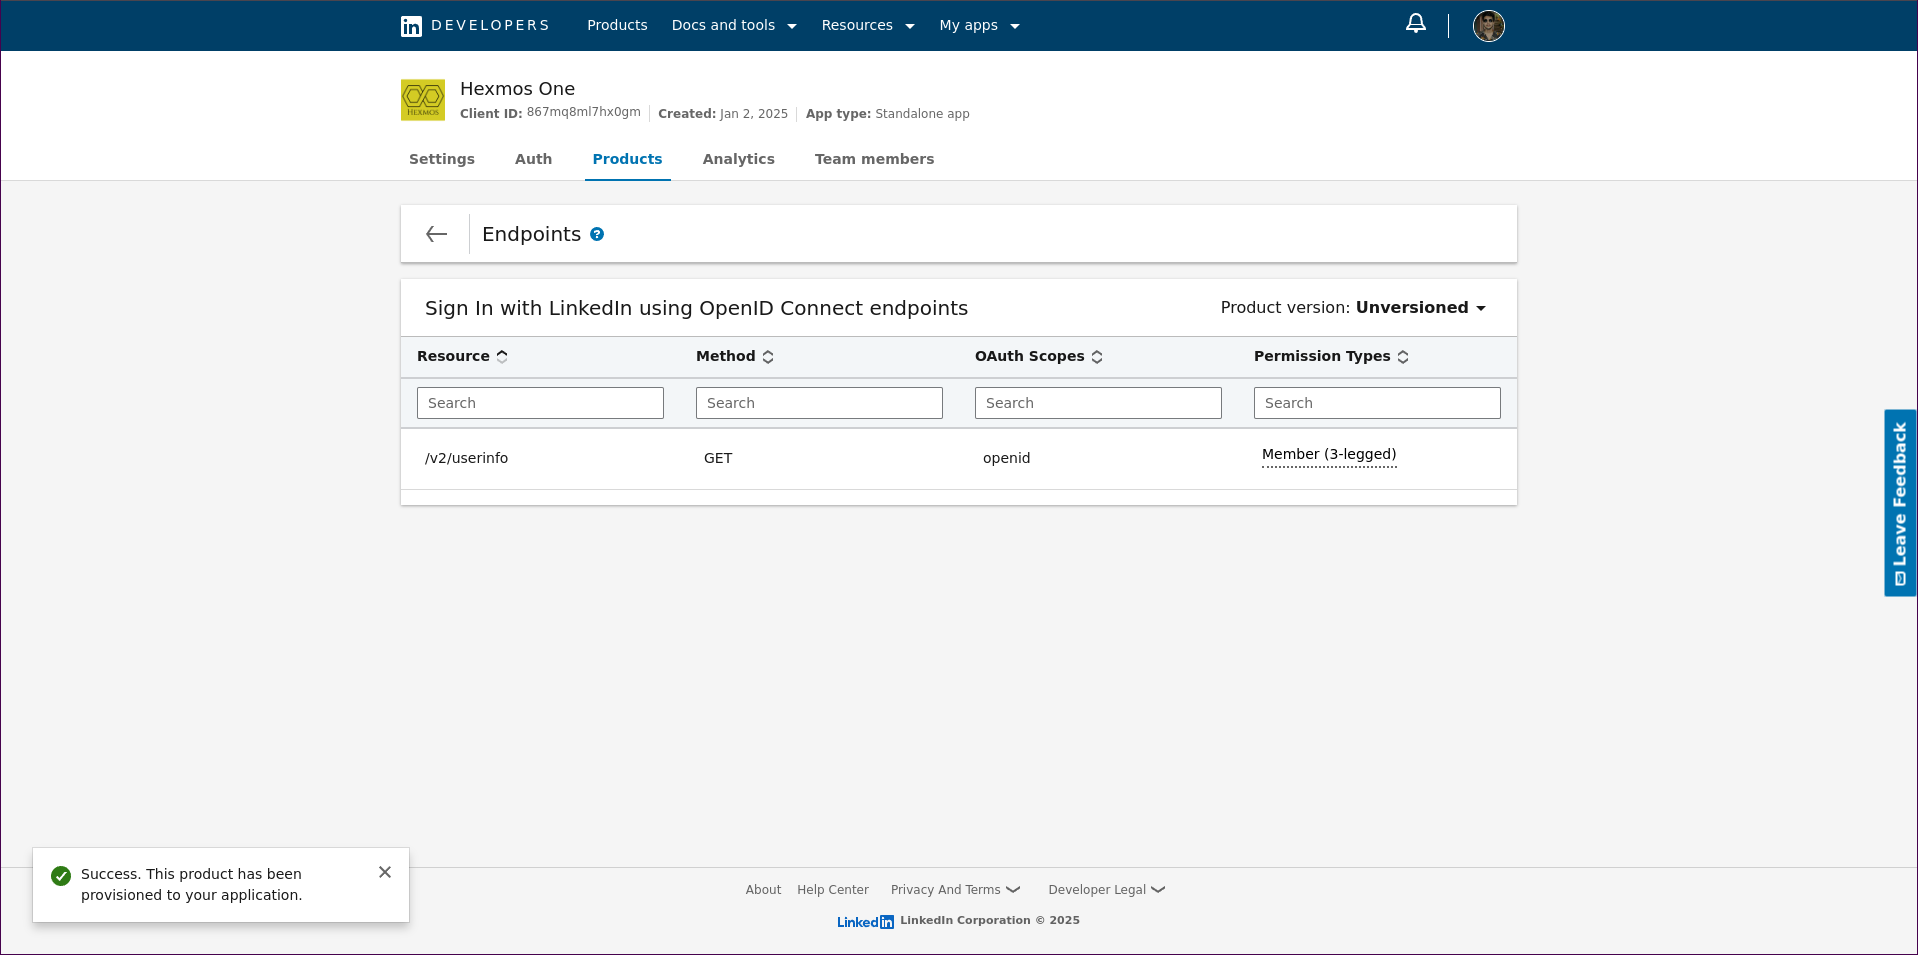Open the Team members tab

(874, 159)
